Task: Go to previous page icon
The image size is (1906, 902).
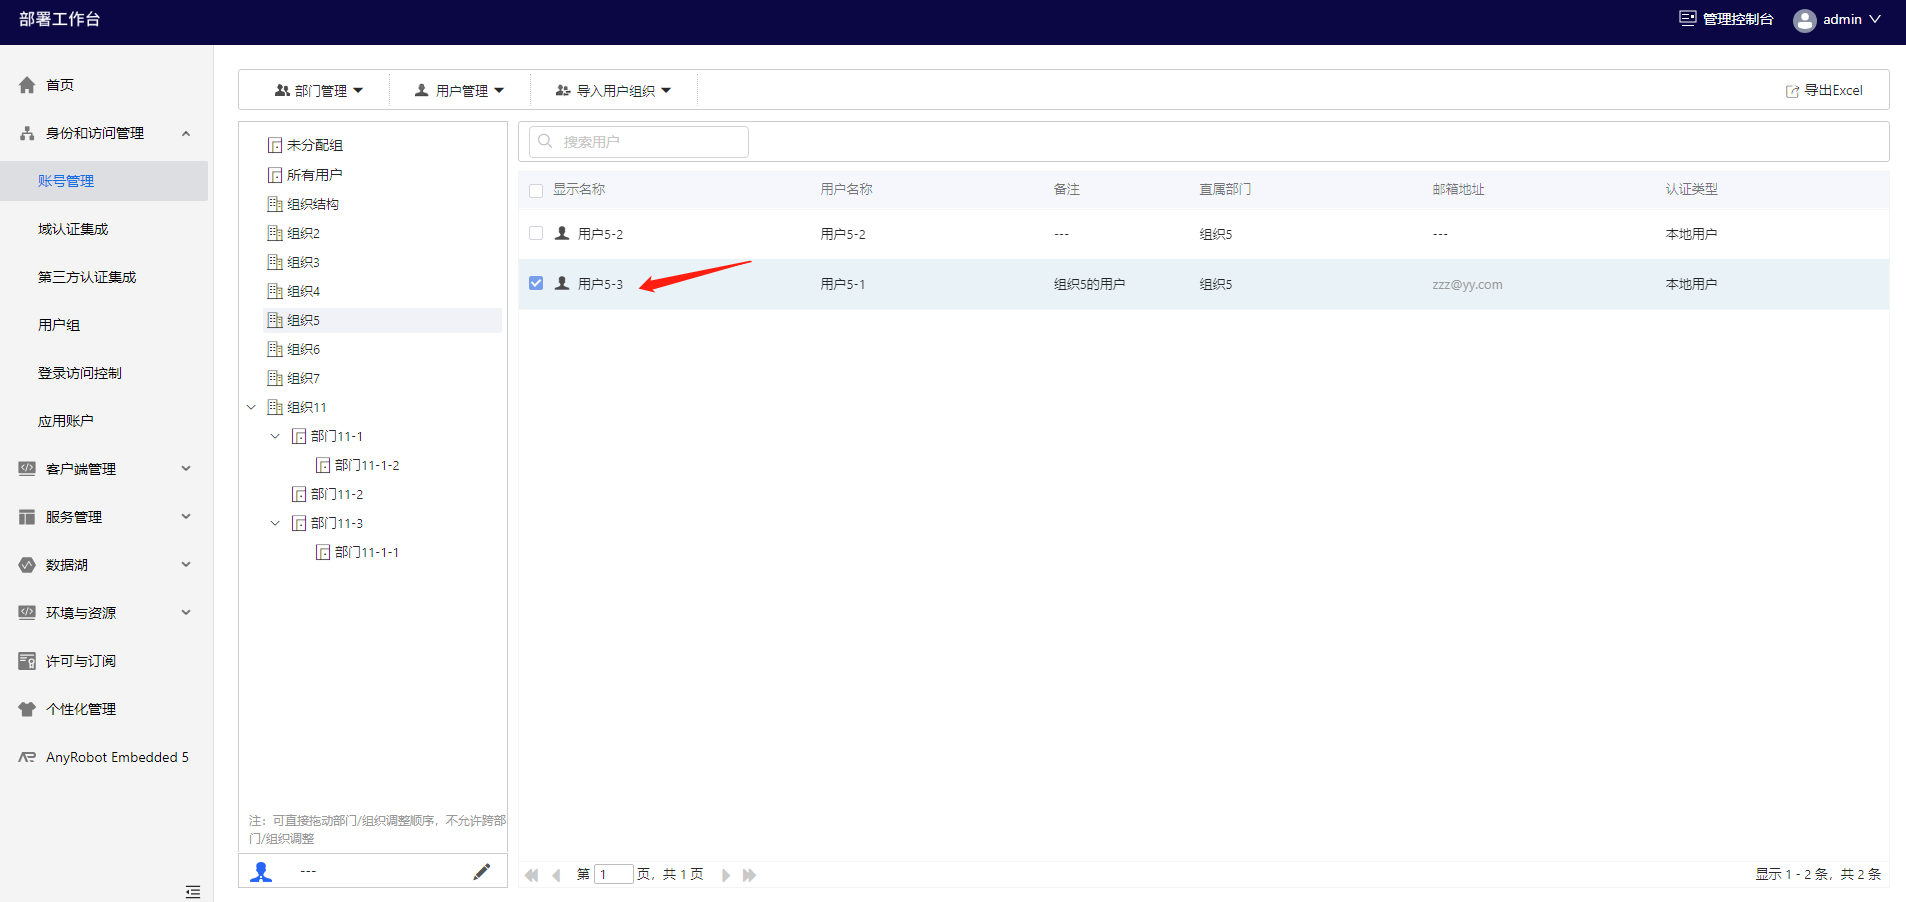Action: click(x=556, y=875)
